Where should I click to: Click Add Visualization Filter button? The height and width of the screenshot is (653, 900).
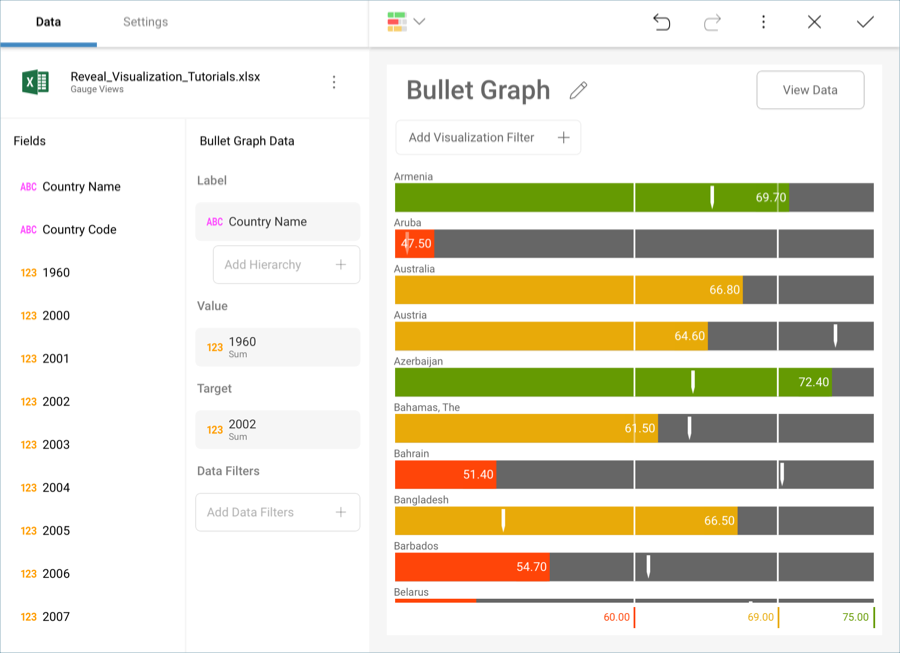(x=488, y=138)
